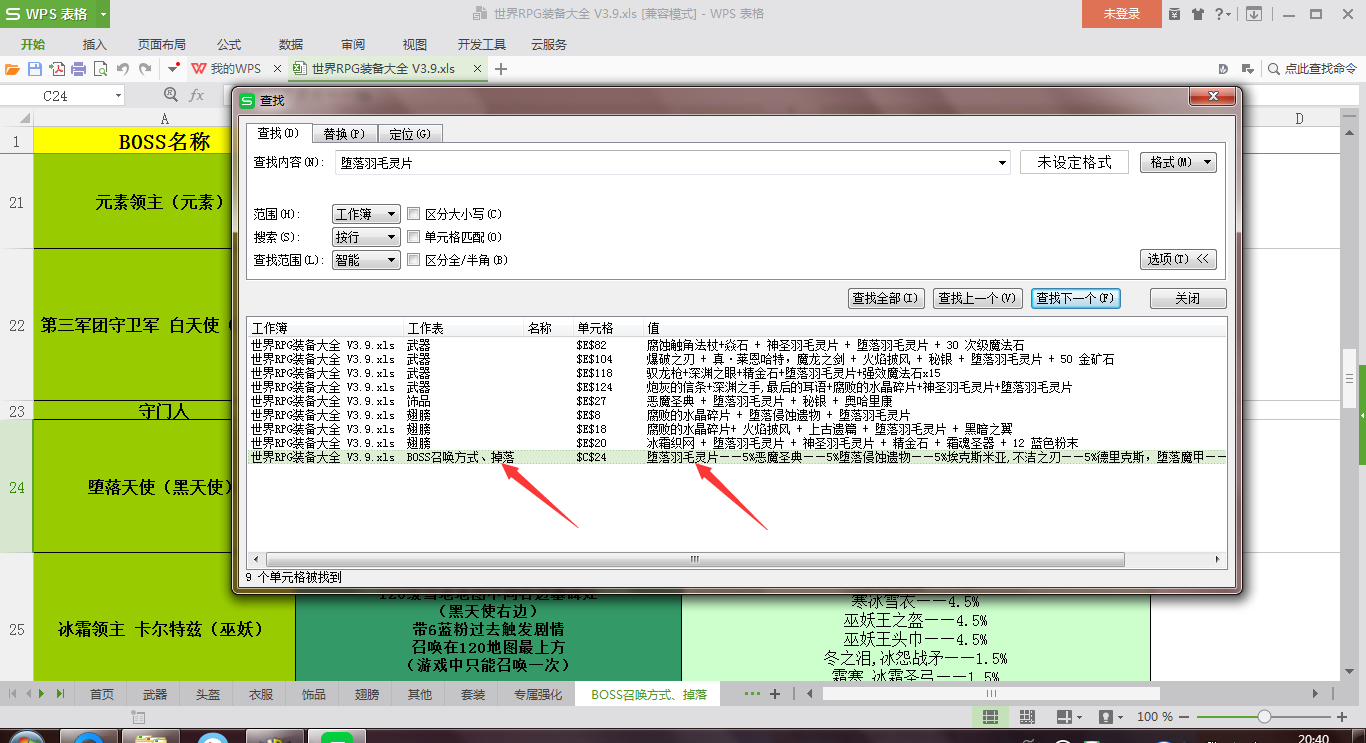The width and height of the screenshot is (1366, 743).
Task: Toggle 区分全/半角 checkbox
Action: pyautogui.click(x=413, y=260)
